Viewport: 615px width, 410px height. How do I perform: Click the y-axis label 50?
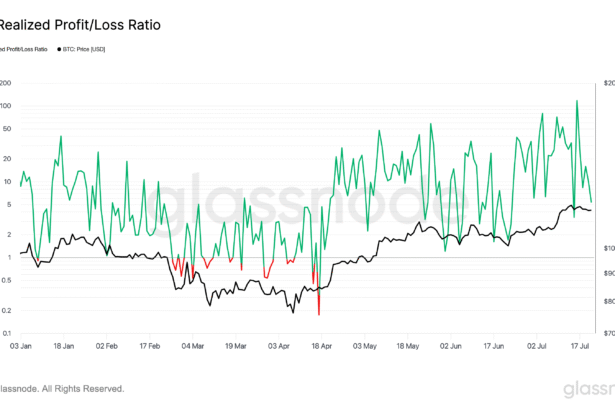pos(6,129)
